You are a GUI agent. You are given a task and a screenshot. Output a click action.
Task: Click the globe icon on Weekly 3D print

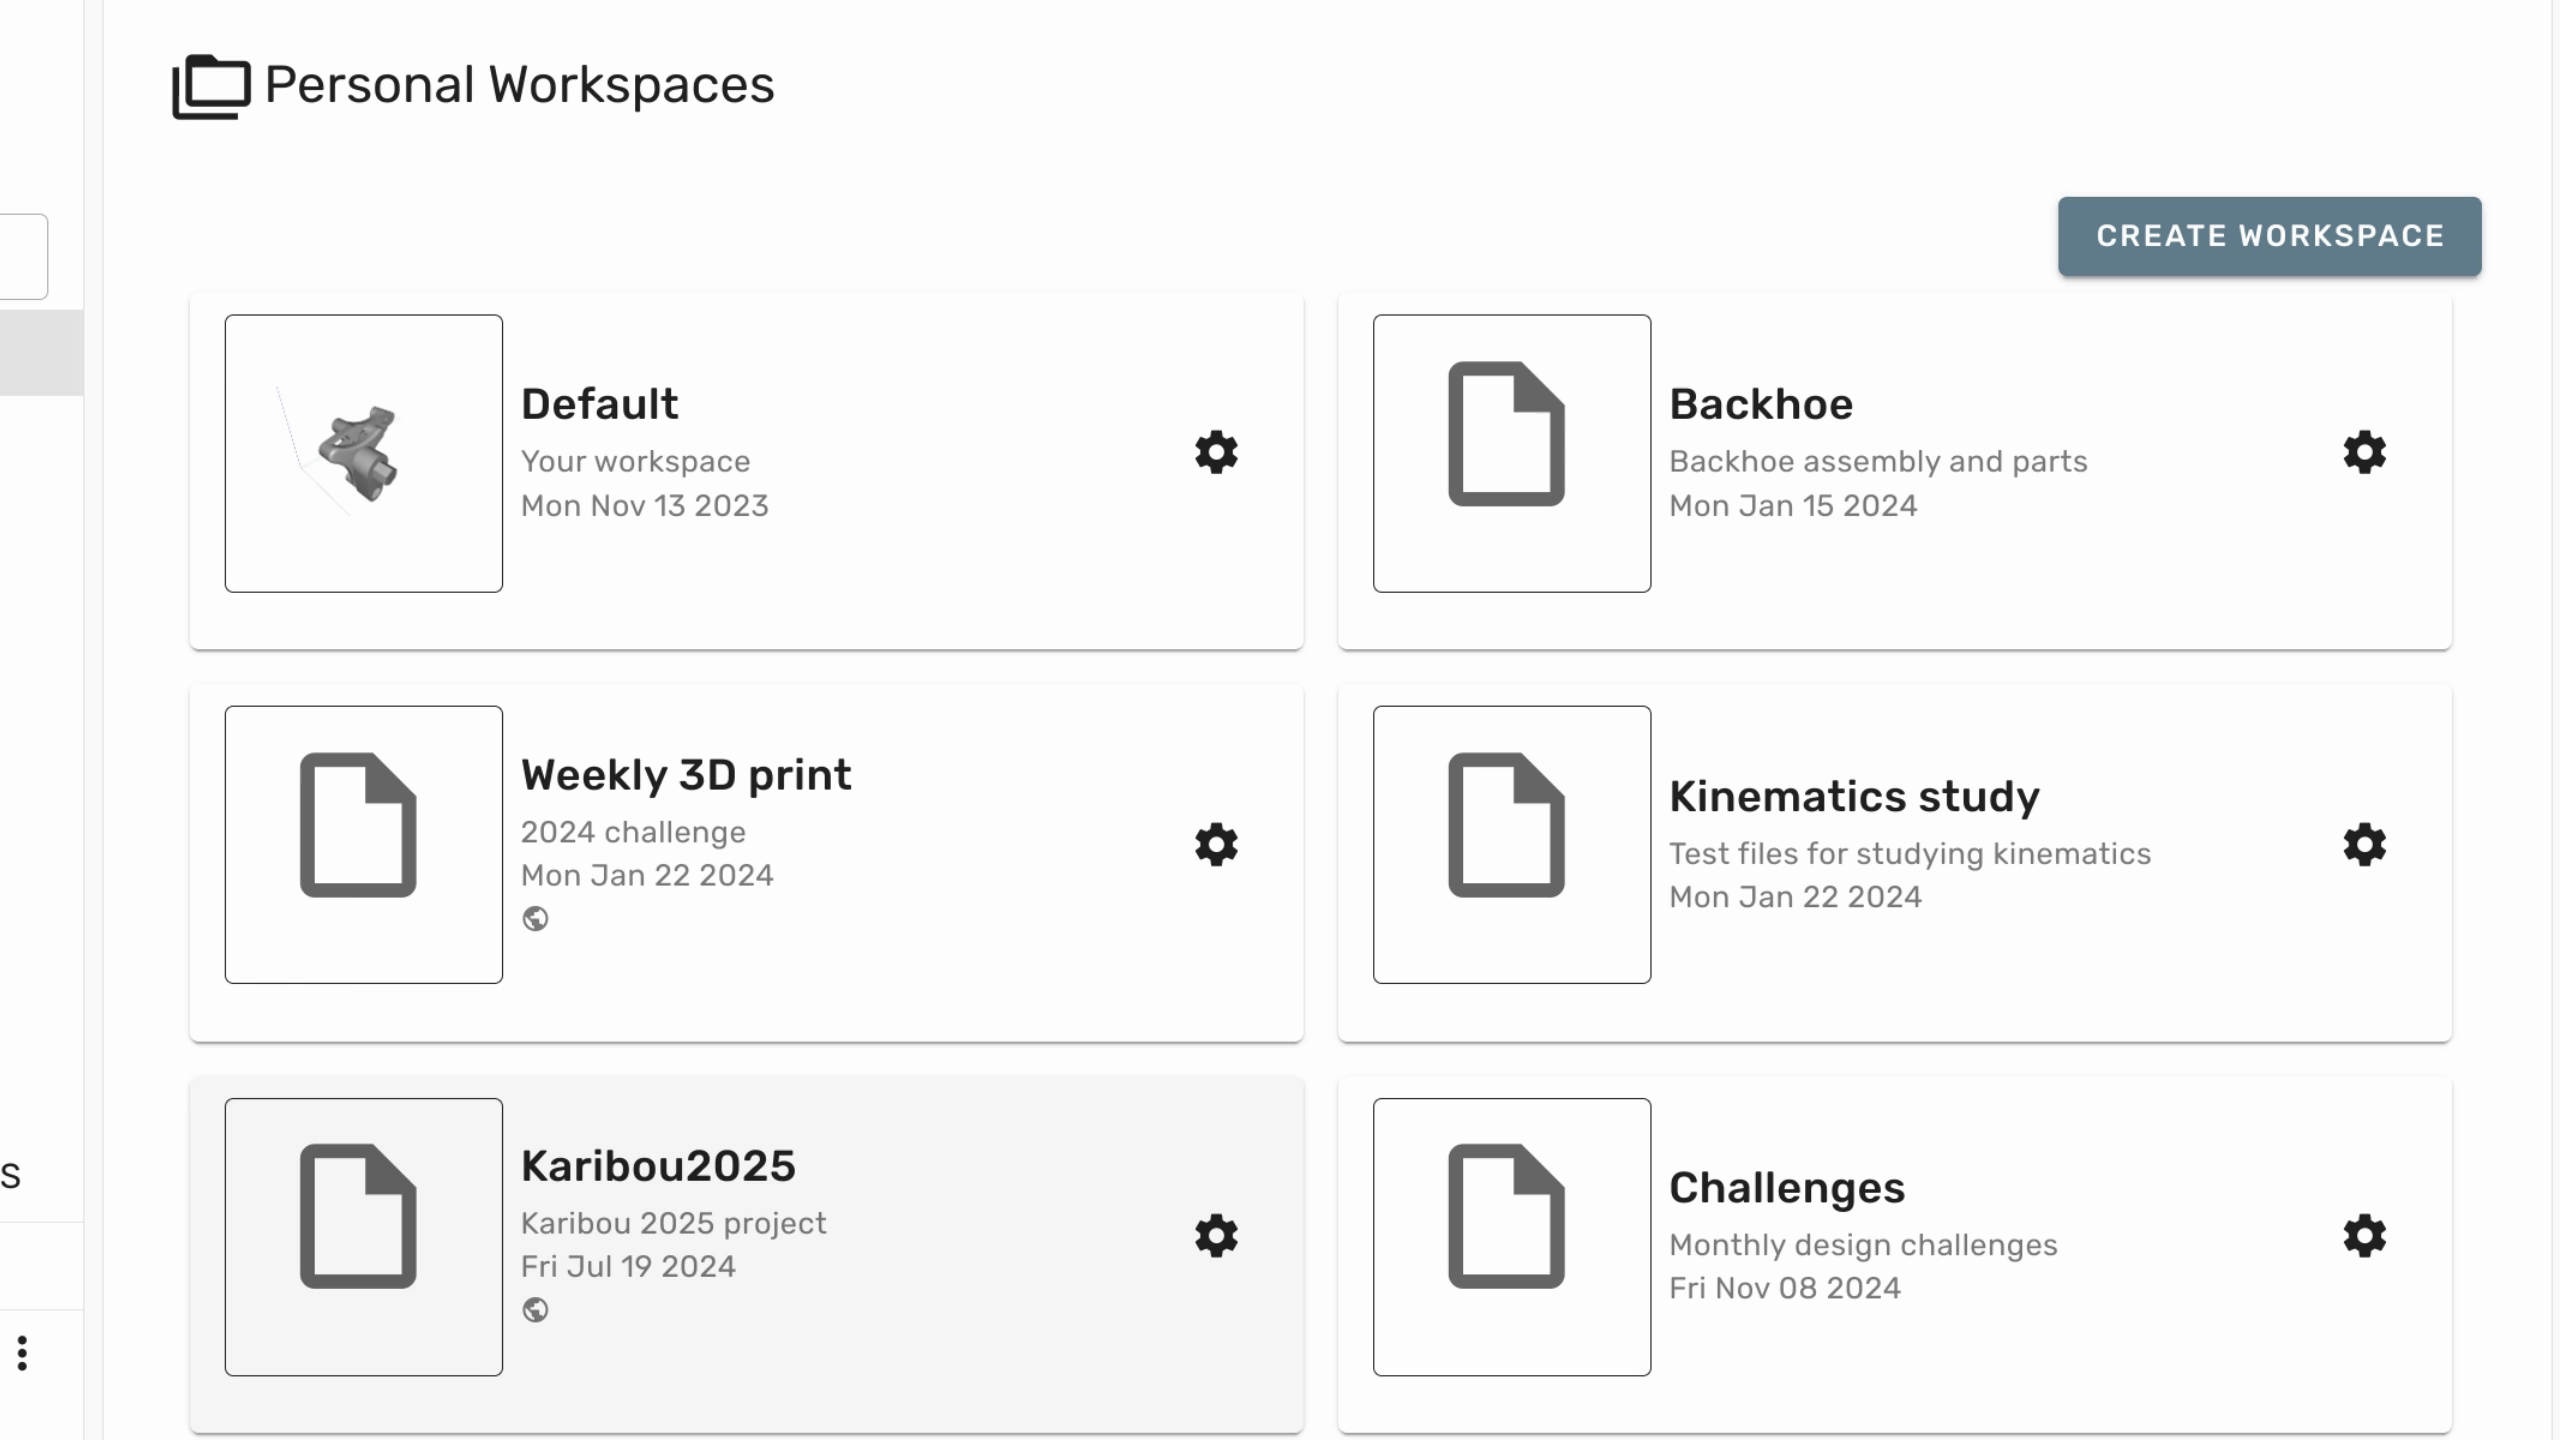pyautogui.click(x=536, y=918)
